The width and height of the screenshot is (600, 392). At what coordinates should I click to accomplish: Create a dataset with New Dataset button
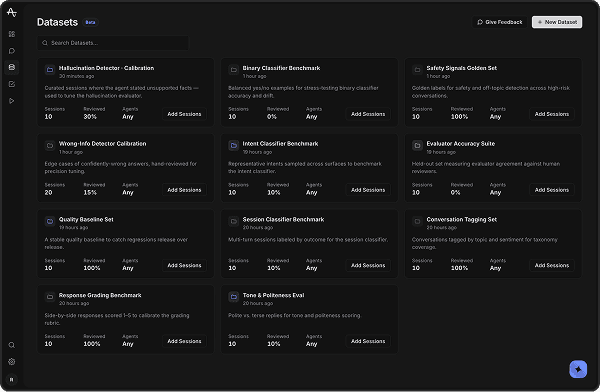[x=557, y=22]
